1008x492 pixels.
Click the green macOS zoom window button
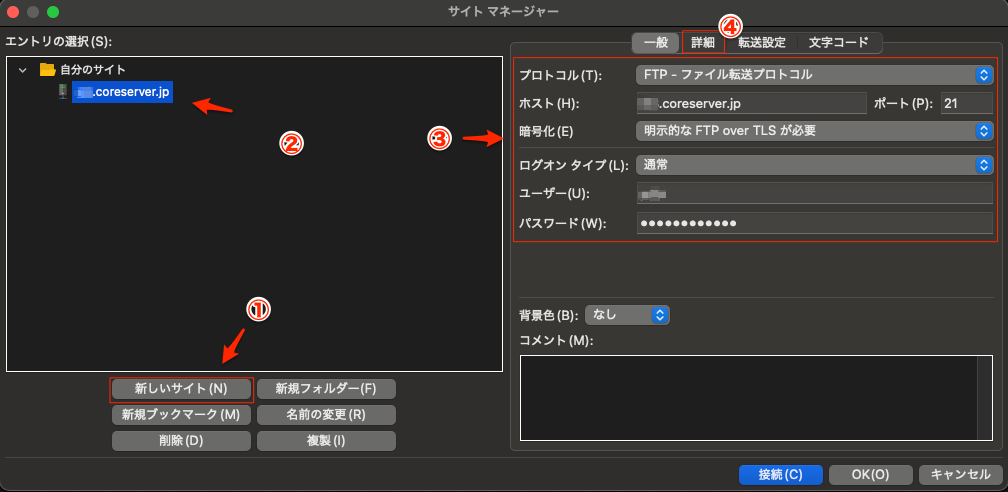(53, 12)
